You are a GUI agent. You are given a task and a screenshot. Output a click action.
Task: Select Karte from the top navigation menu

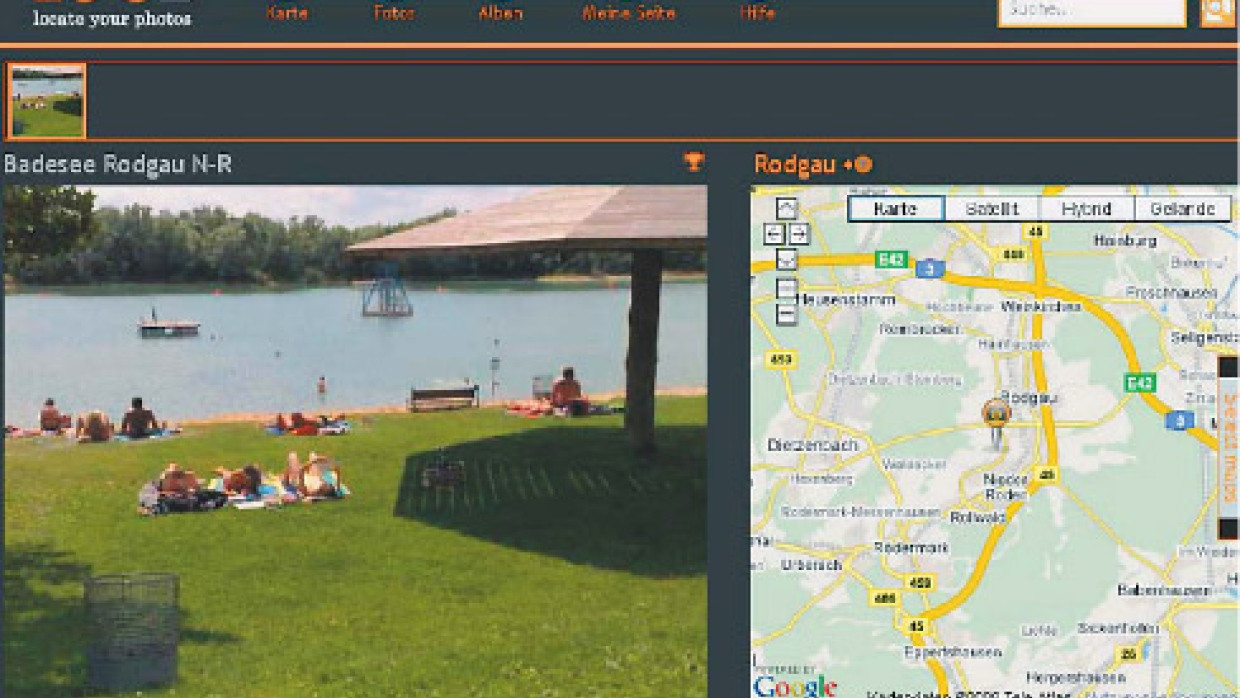(x=287, y=13)
